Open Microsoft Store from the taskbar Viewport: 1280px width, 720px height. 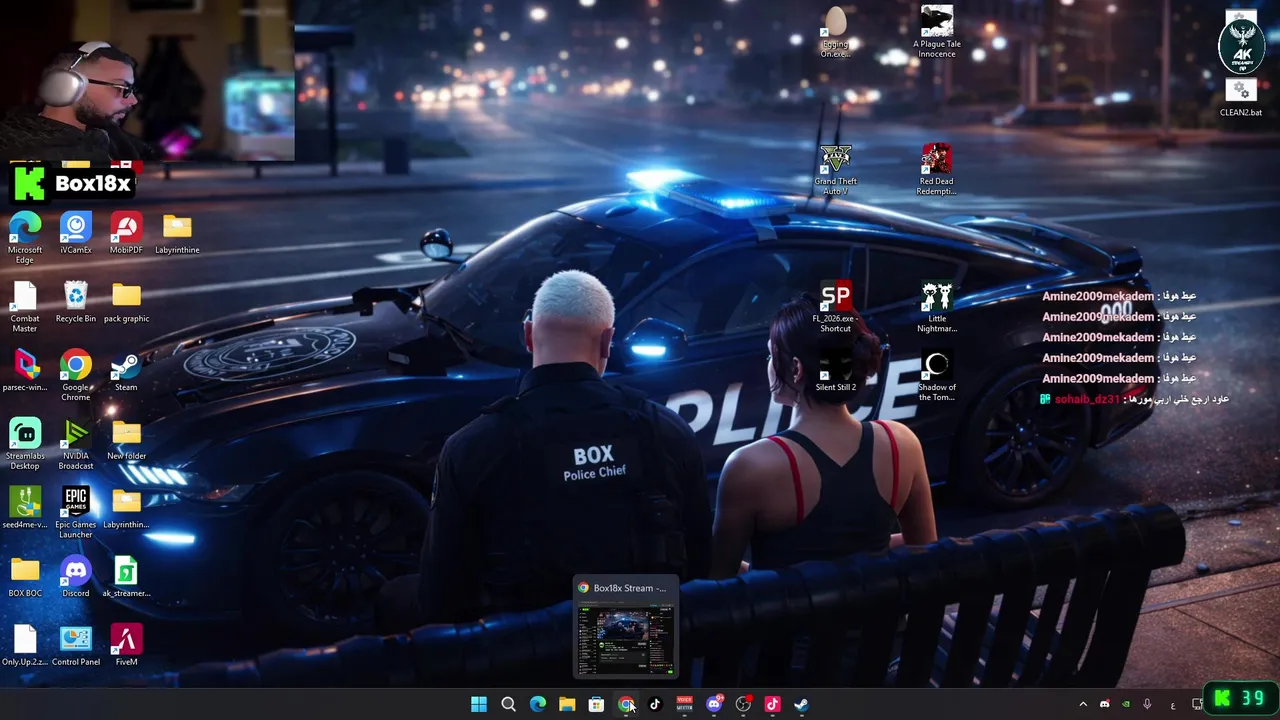(x=596, y=704)
